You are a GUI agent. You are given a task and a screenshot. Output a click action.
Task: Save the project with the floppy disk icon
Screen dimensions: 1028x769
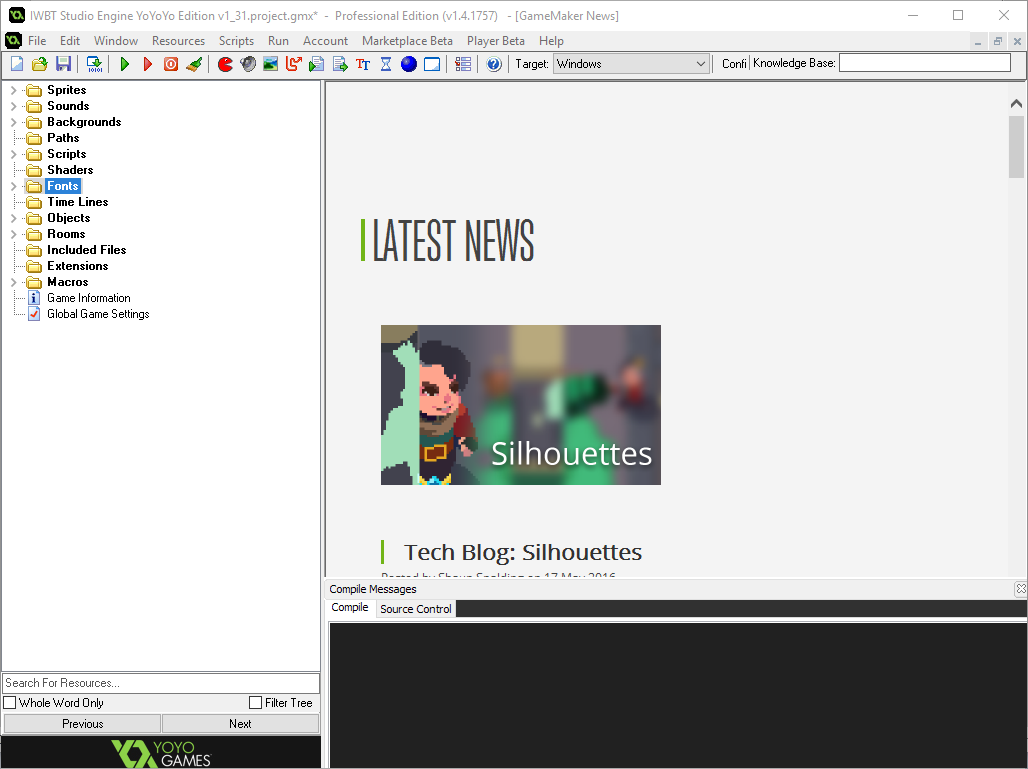(63, 64)
